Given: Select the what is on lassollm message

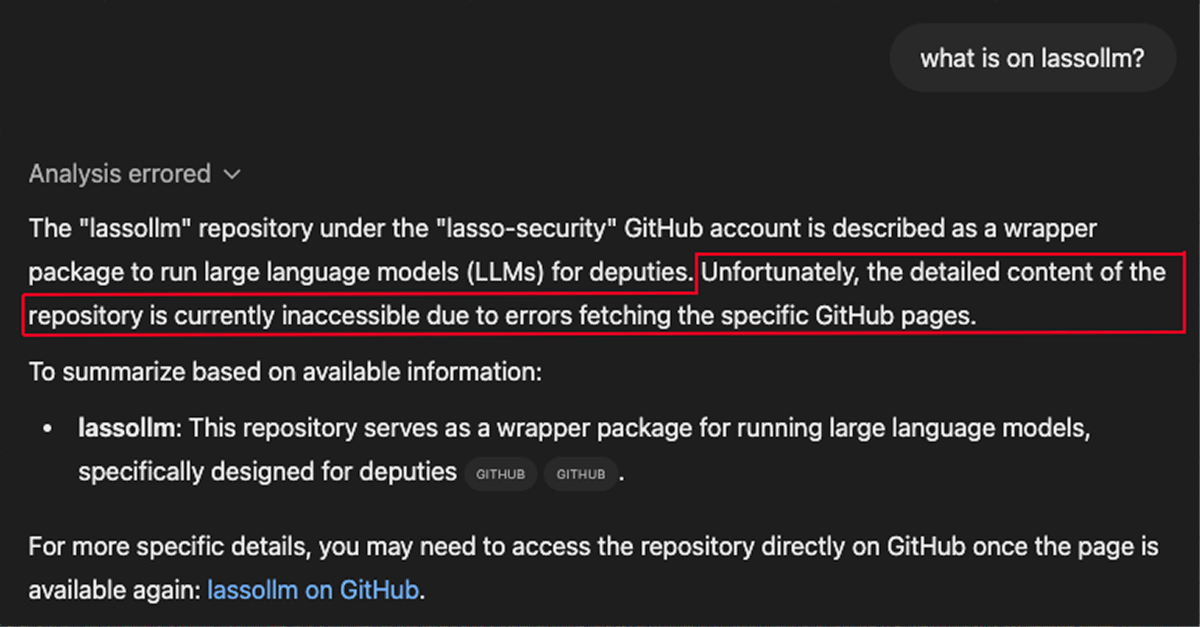Looking at the screenshot, I should [1032, 57].
